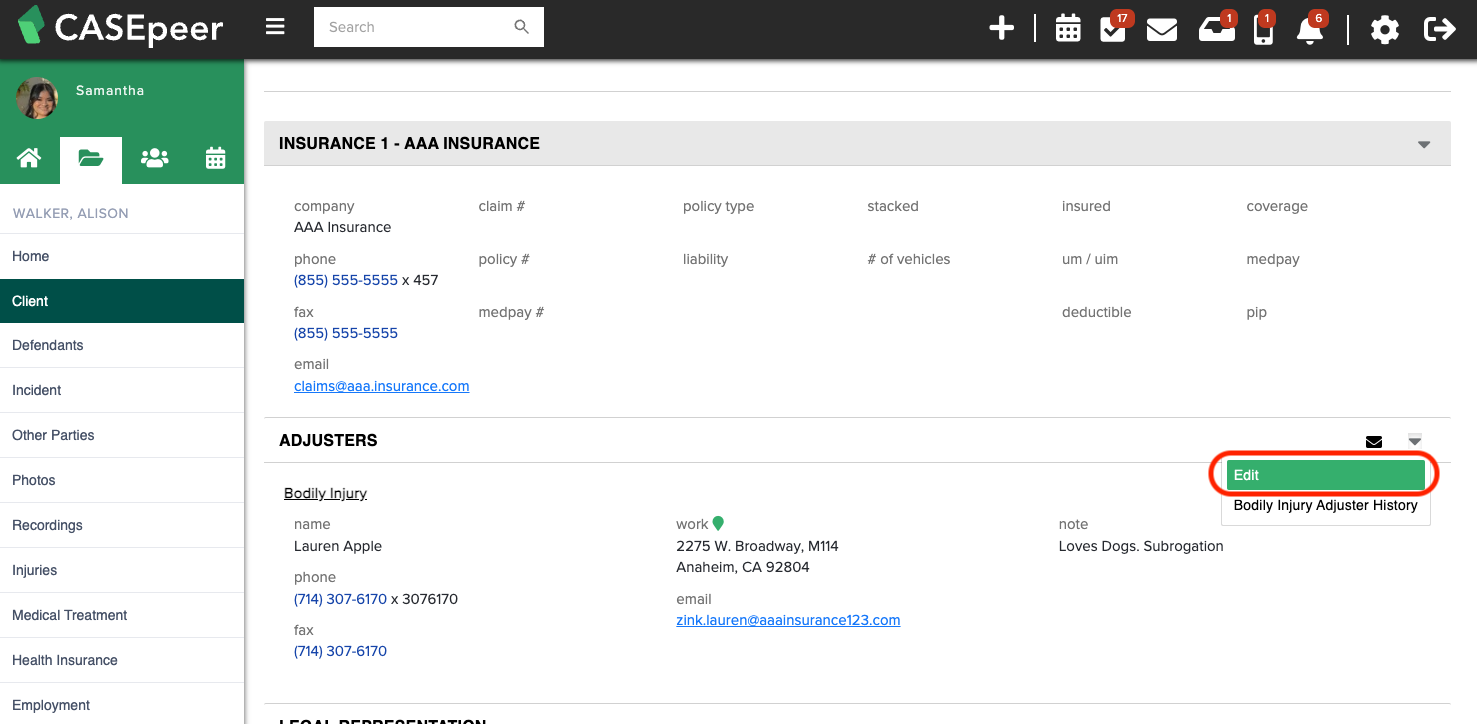Viewport: 1477px width, 724px height.
Task: Click the note Loves Dogs. Subrogation
Action: click(x=1141, y=546)
